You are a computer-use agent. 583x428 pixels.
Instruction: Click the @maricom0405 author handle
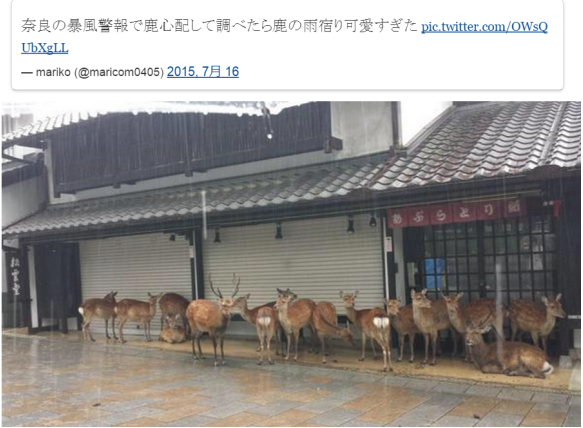118,72
